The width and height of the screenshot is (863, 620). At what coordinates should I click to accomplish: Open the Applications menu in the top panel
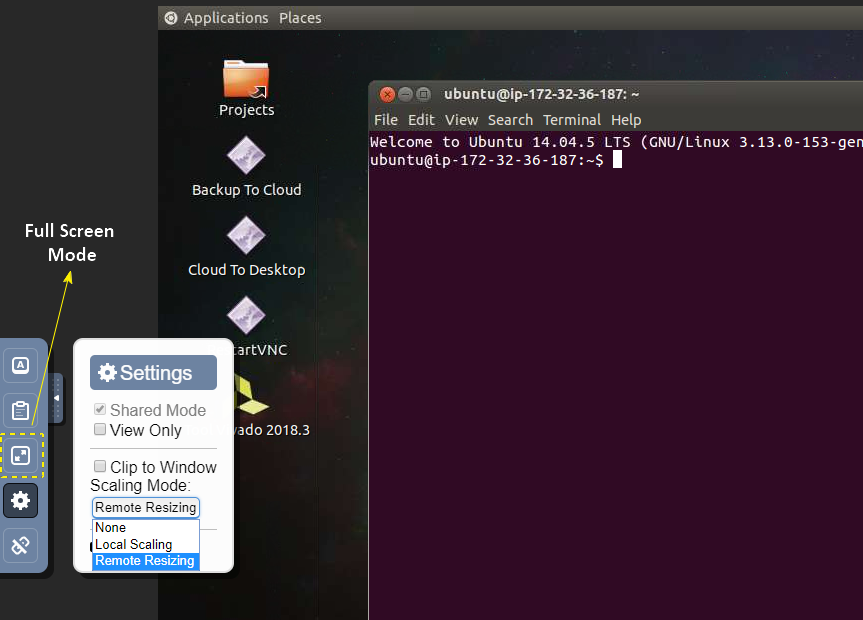(227, 17)
